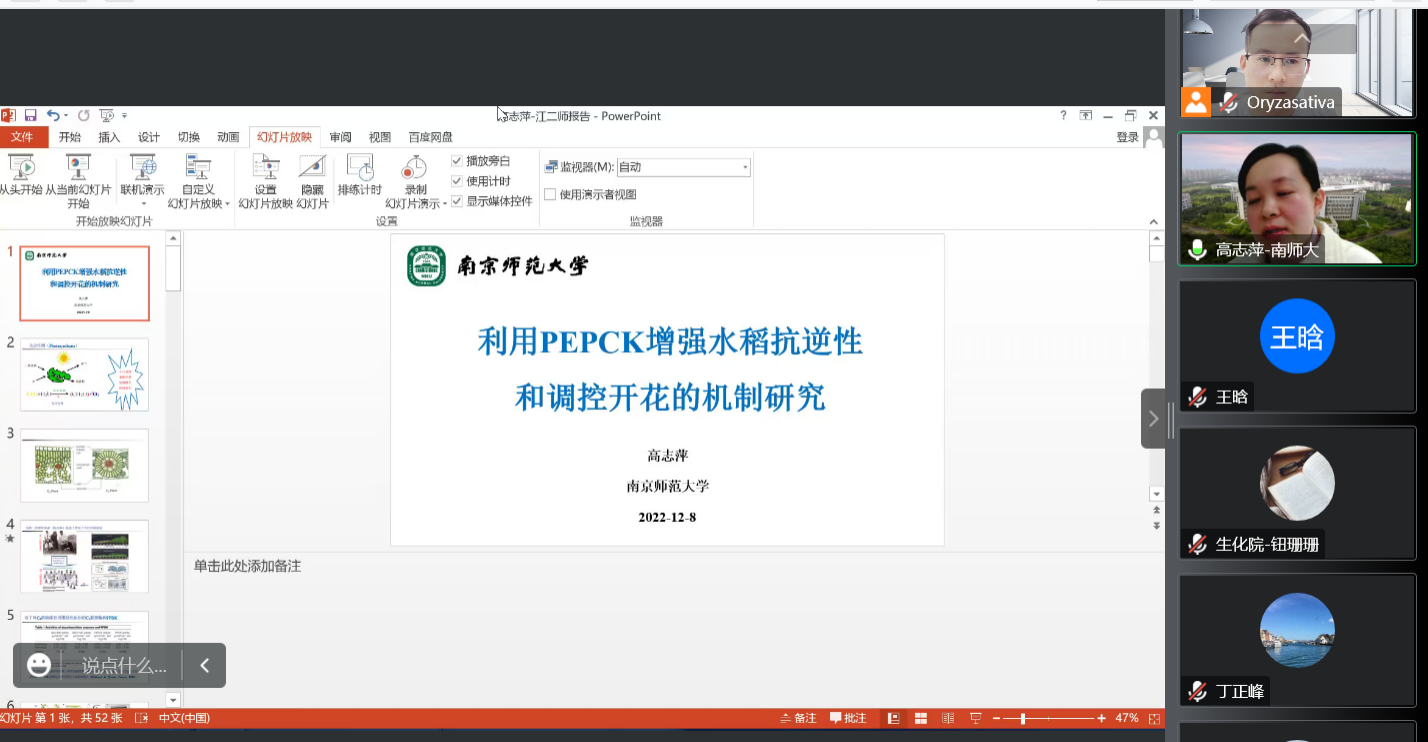Click Record Slide Show (录制幻灯片演示)
The image size is (1428, 742).
pos(415,181)
